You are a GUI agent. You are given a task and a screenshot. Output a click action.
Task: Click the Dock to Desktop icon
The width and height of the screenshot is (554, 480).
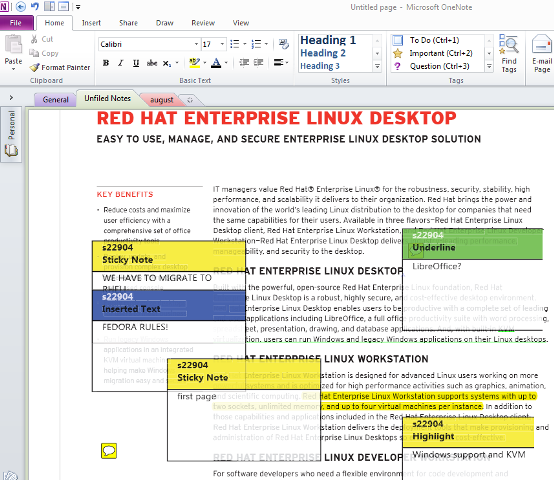[49, 6]
